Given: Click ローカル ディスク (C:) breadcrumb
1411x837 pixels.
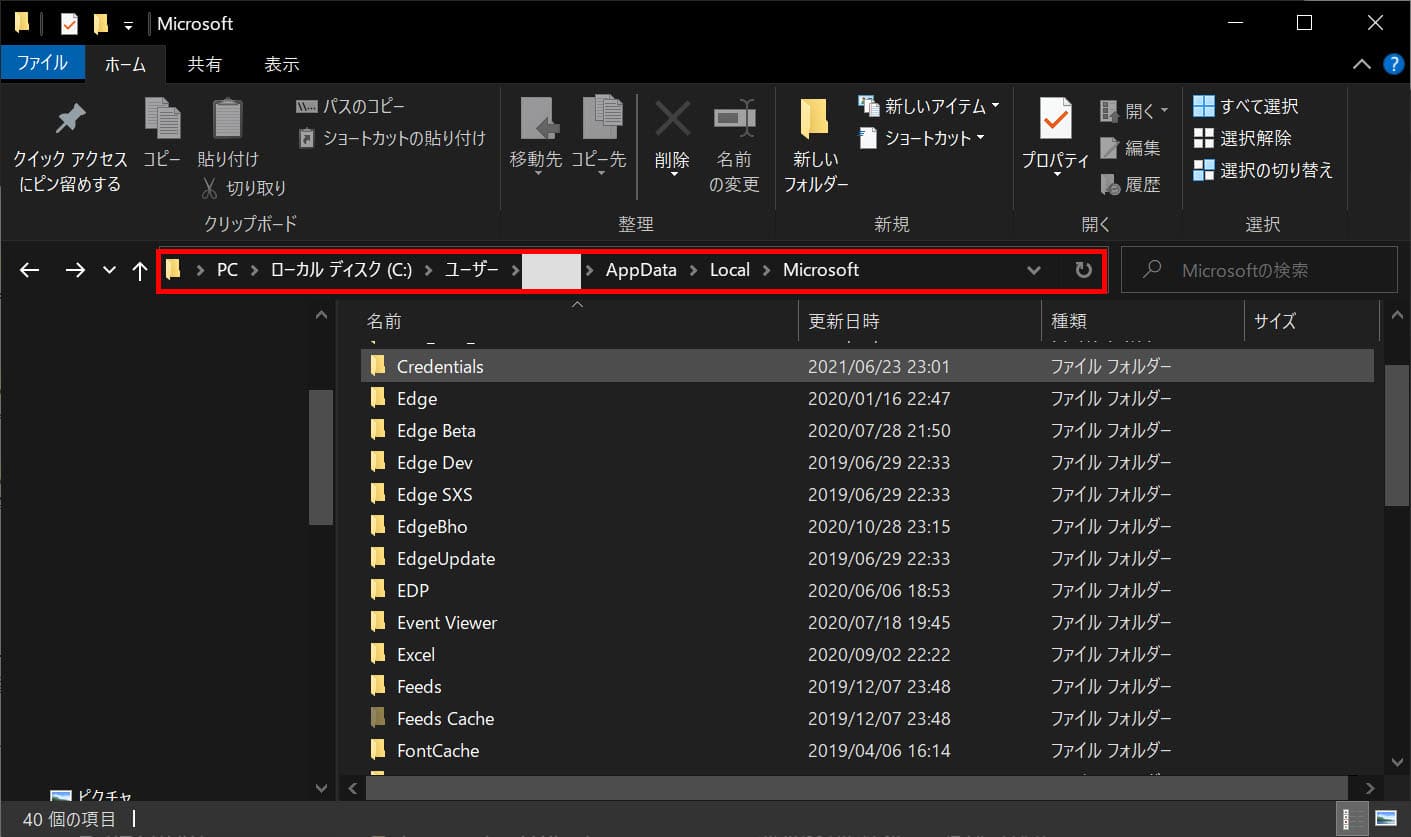Looking at the screenshot, I should [340, 270].
